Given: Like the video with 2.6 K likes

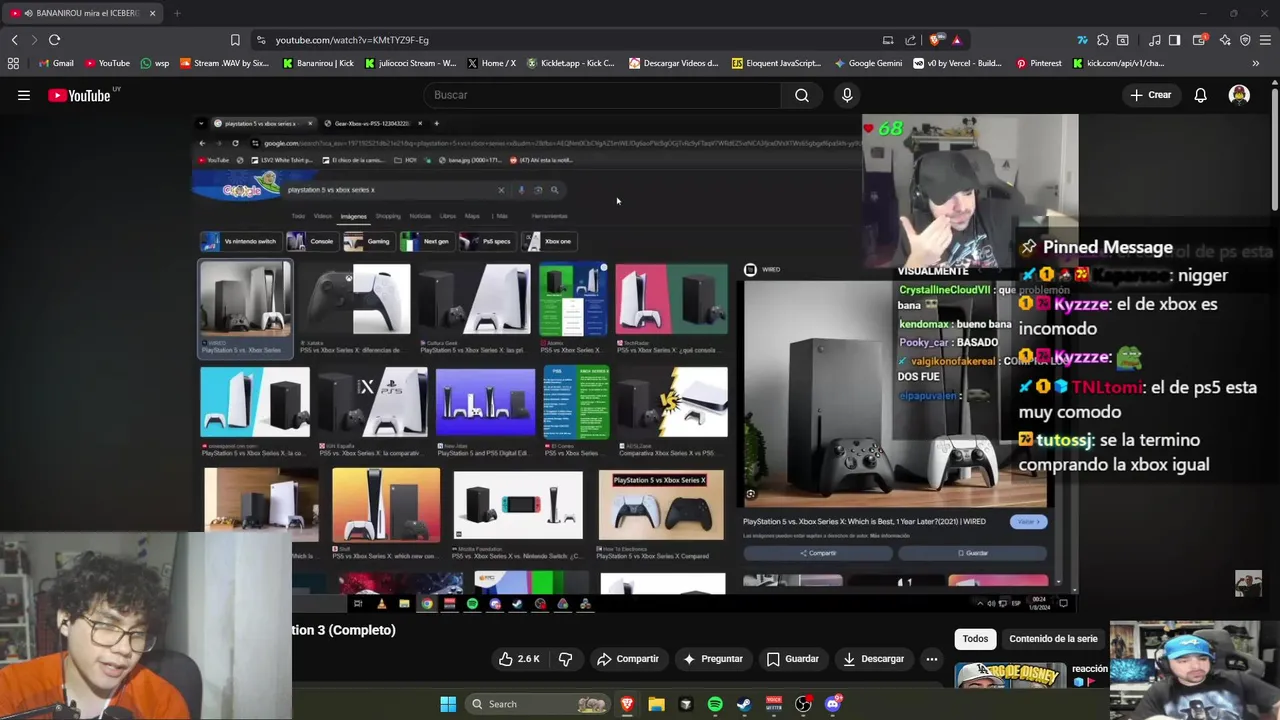Looking at the screenshot, I should coord(520,659).
